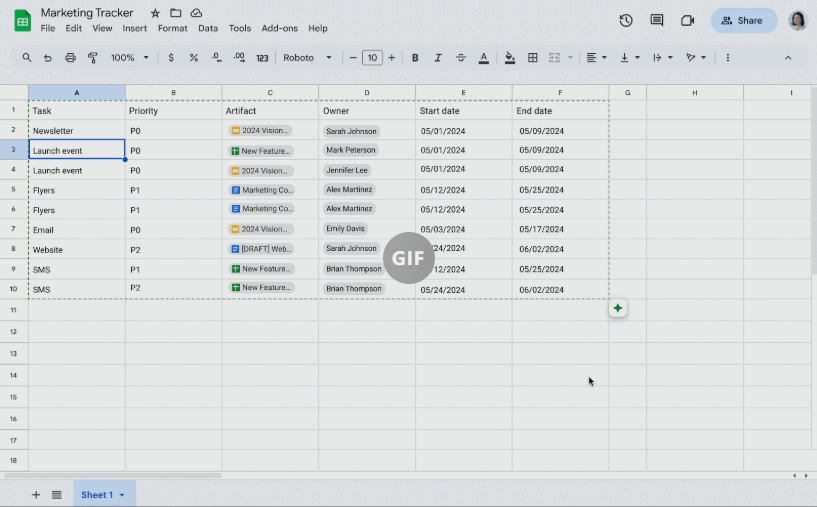
Task: Open version history clock icon
Action: (x=626, y=20)
